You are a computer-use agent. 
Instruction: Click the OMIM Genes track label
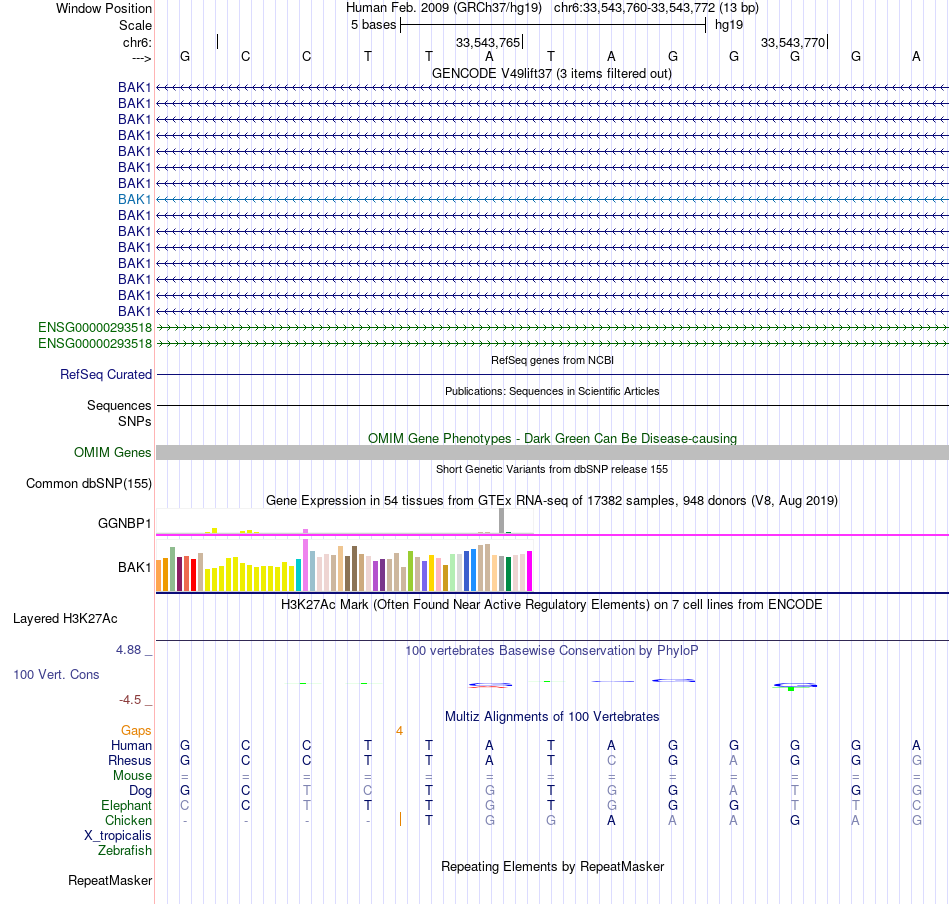point(113,453)
